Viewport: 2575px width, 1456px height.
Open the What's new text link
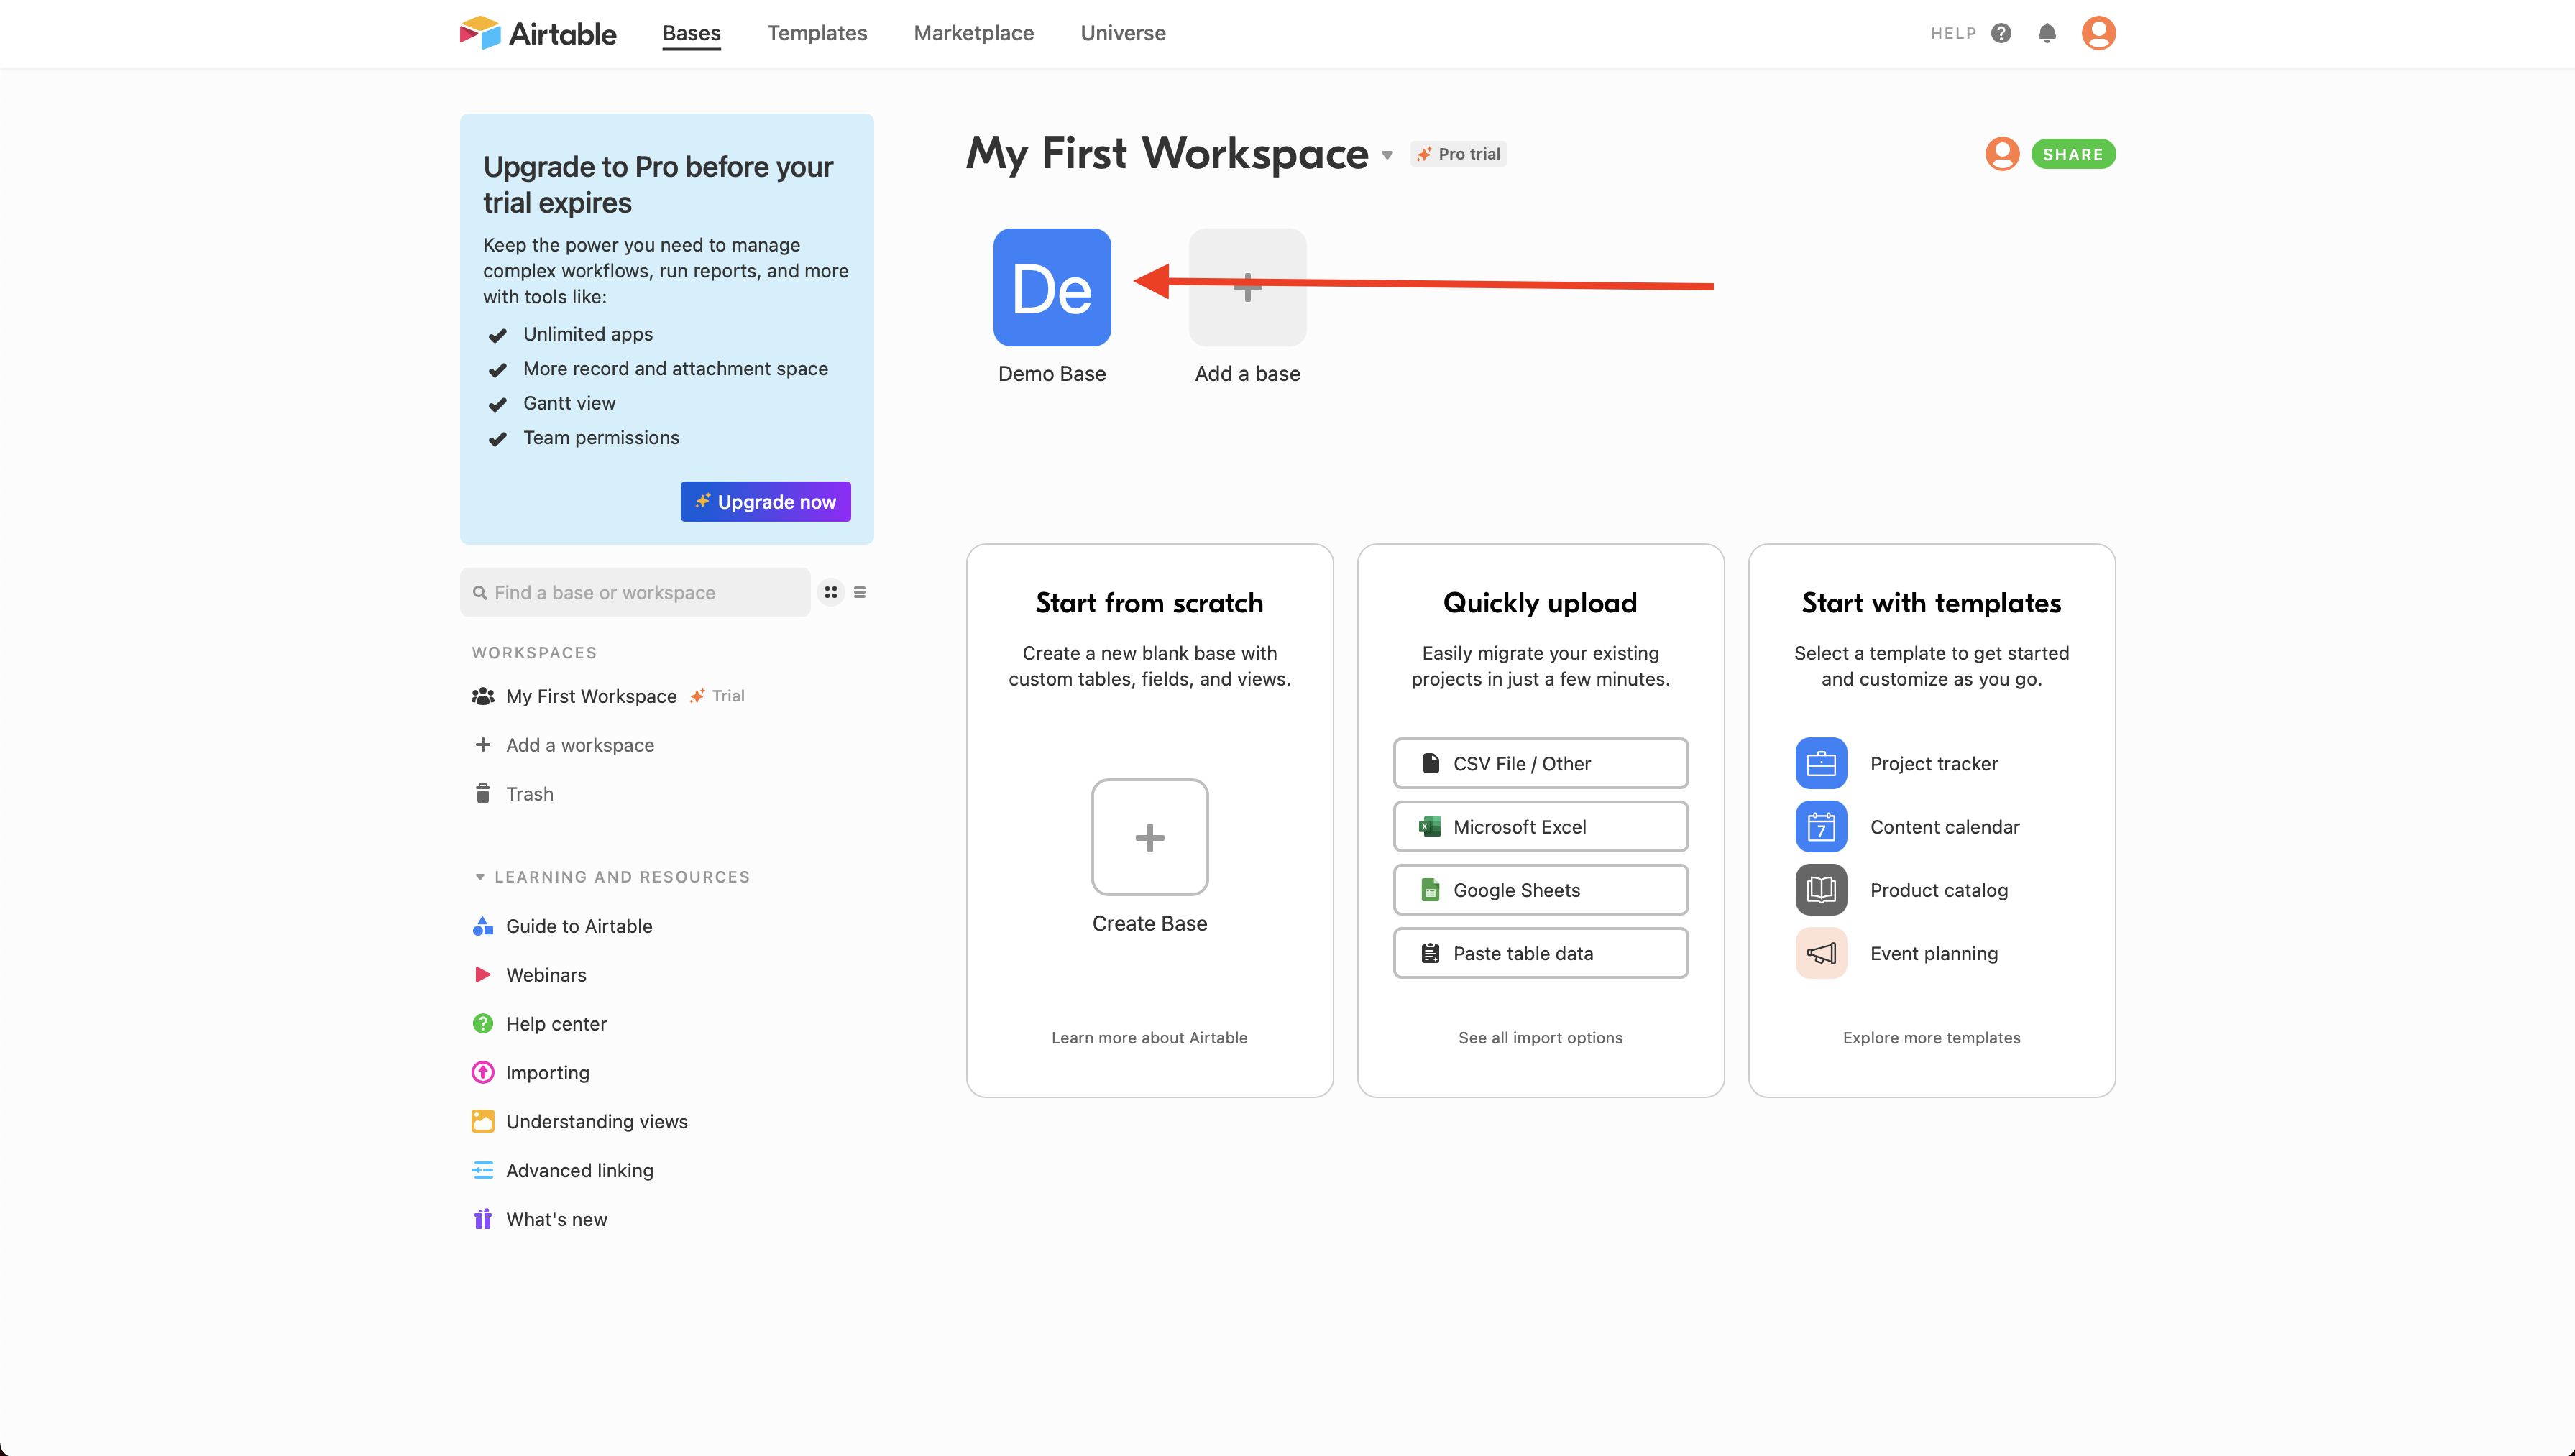556,1219
